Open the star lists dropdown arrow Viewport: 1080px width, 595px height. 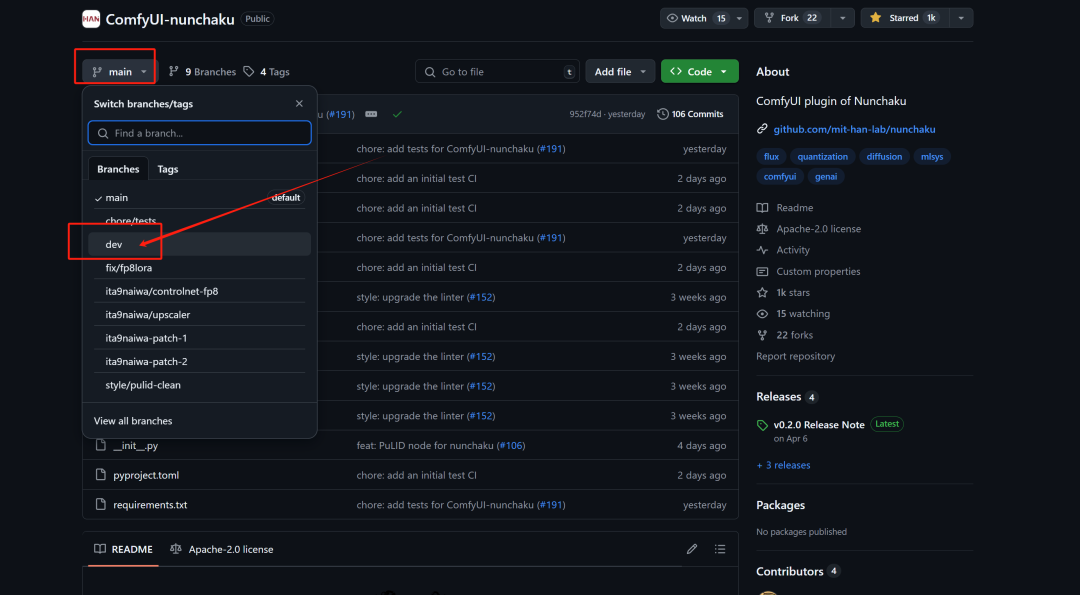[961, 18]
